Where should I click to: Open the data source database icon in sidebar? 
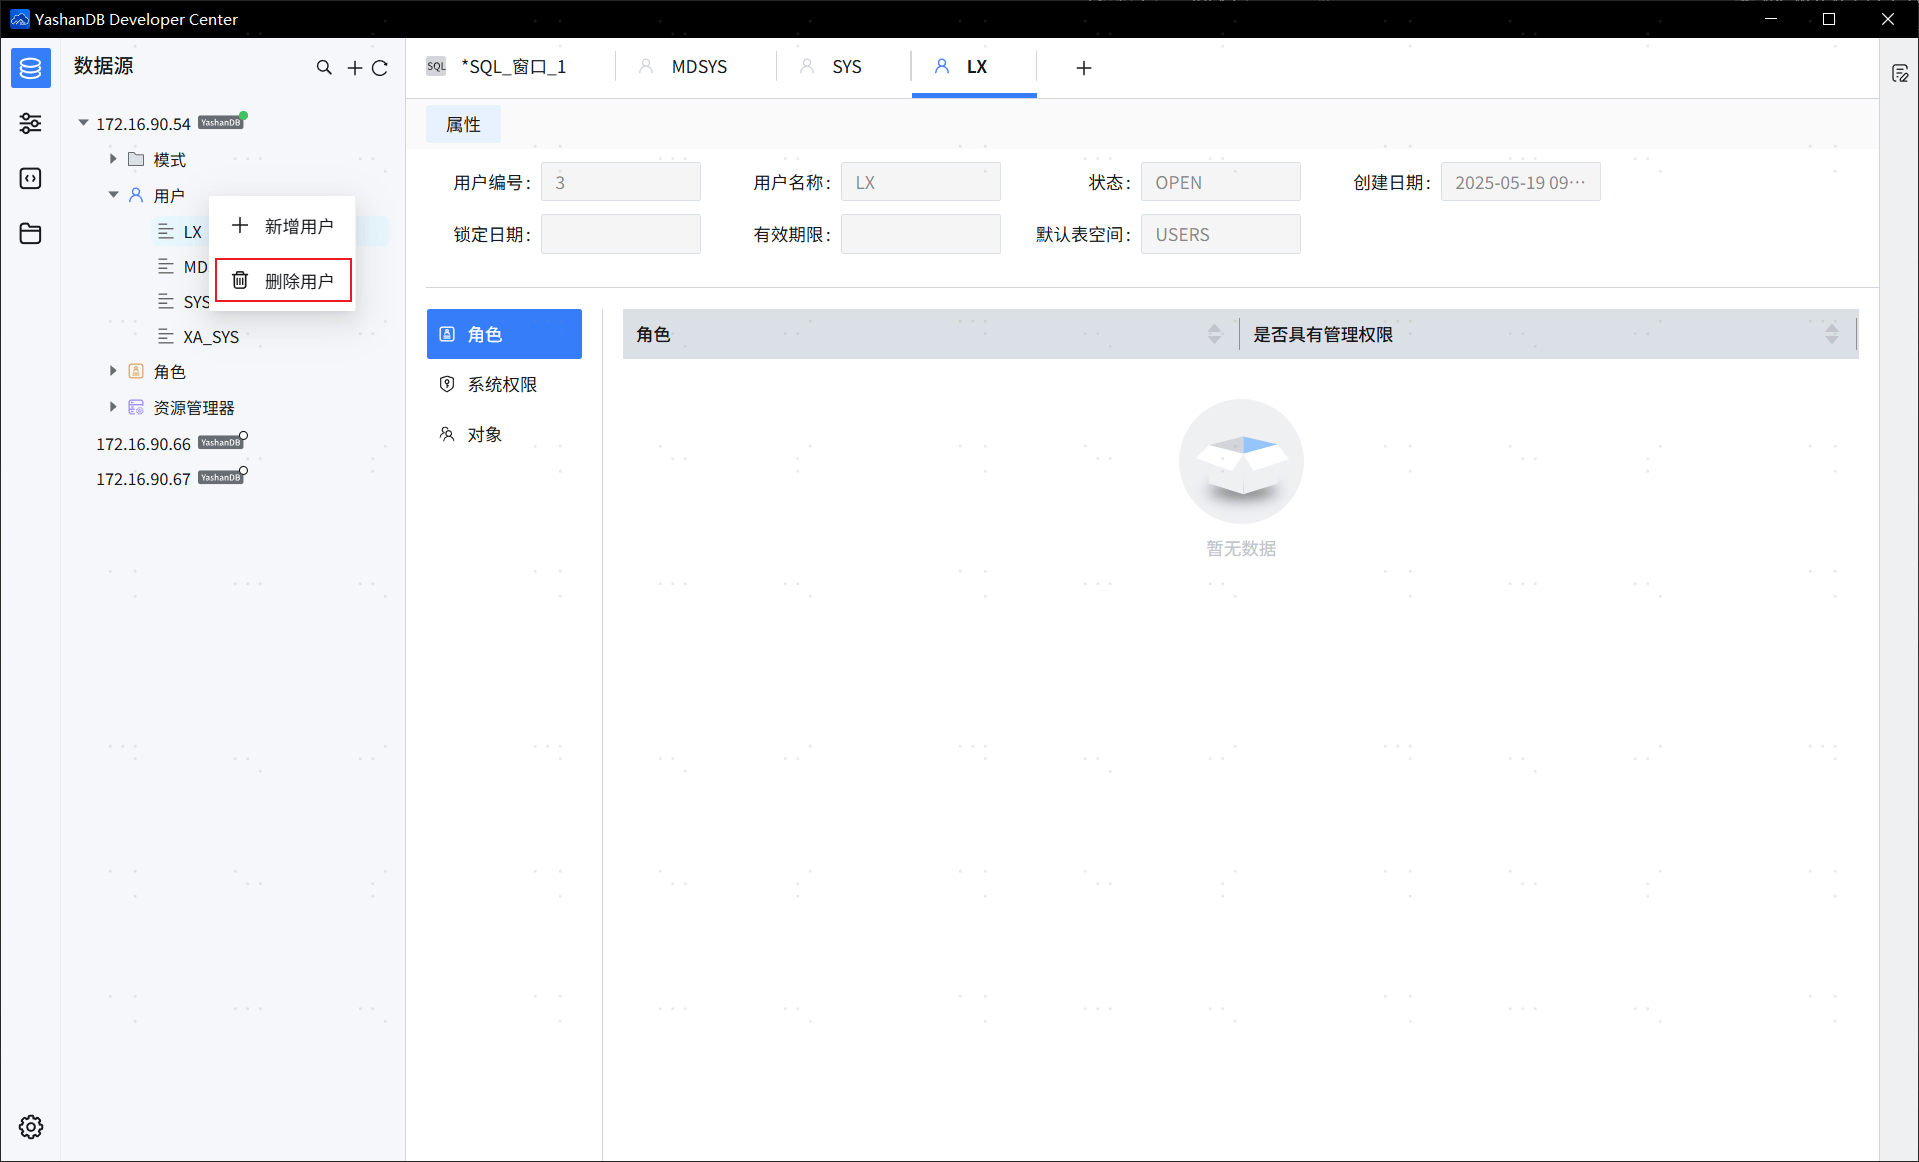30,68
